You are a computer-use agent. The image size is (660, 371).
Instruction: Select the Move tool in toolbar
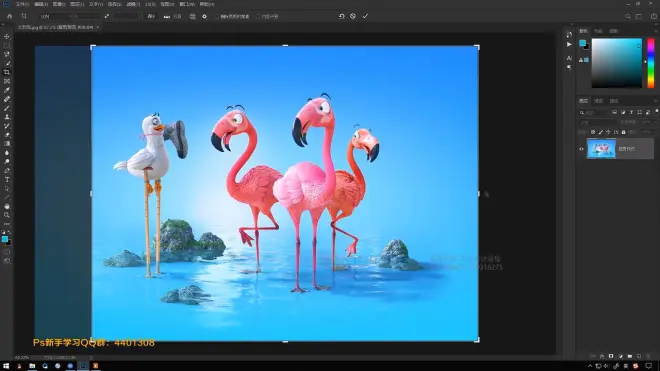click(7, 37)
